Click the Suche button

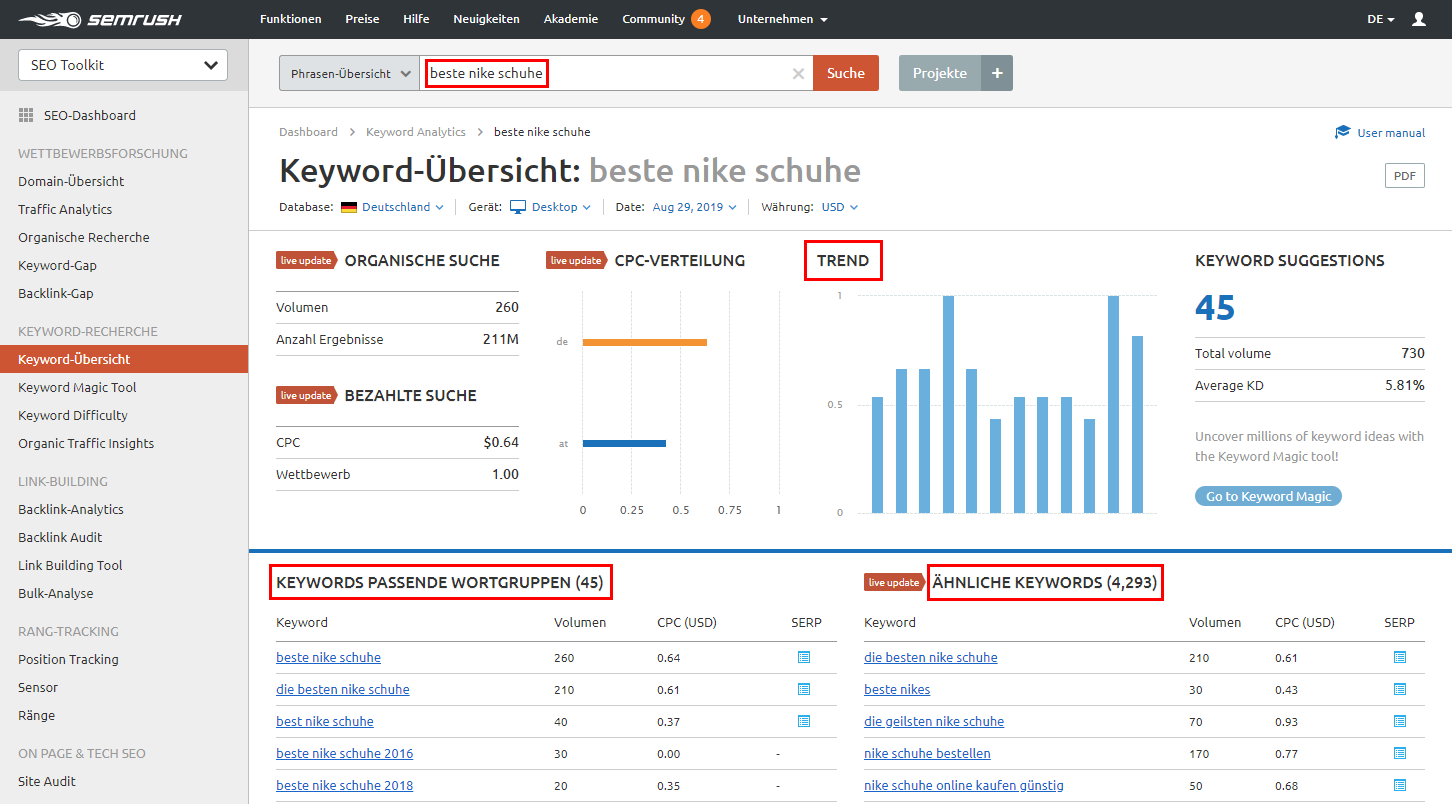(846, 73)
